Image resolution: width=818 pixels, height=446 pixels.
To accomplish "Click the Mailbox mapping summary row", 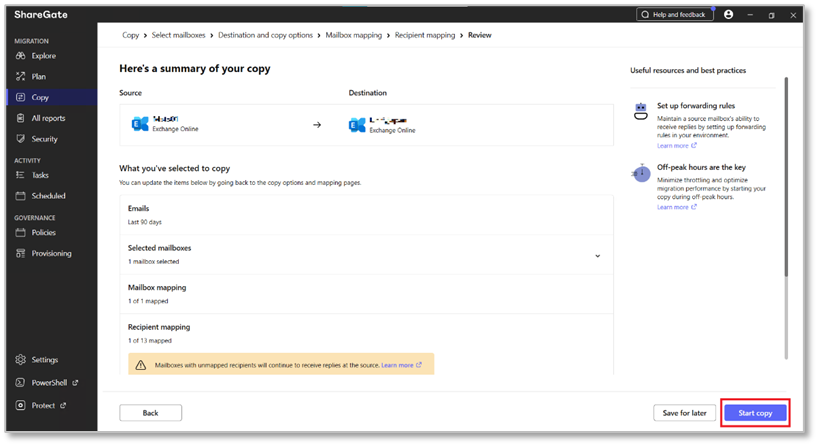I will (366, 294).
